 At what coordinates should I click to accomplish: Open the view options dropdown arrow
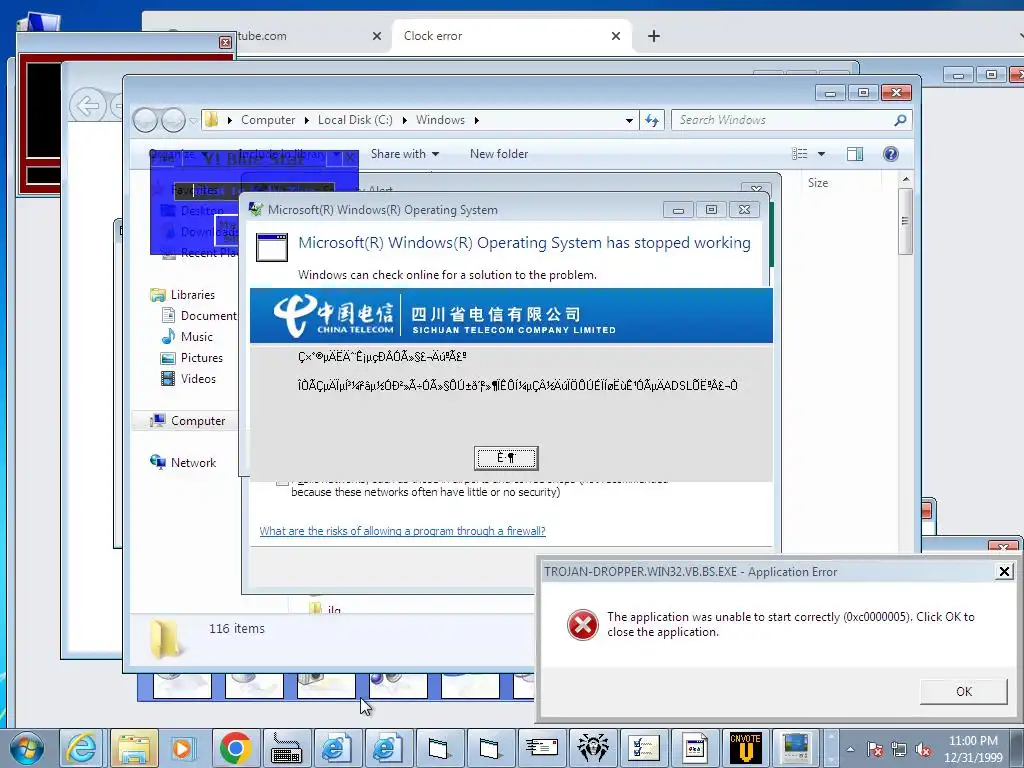pos(822,154)
